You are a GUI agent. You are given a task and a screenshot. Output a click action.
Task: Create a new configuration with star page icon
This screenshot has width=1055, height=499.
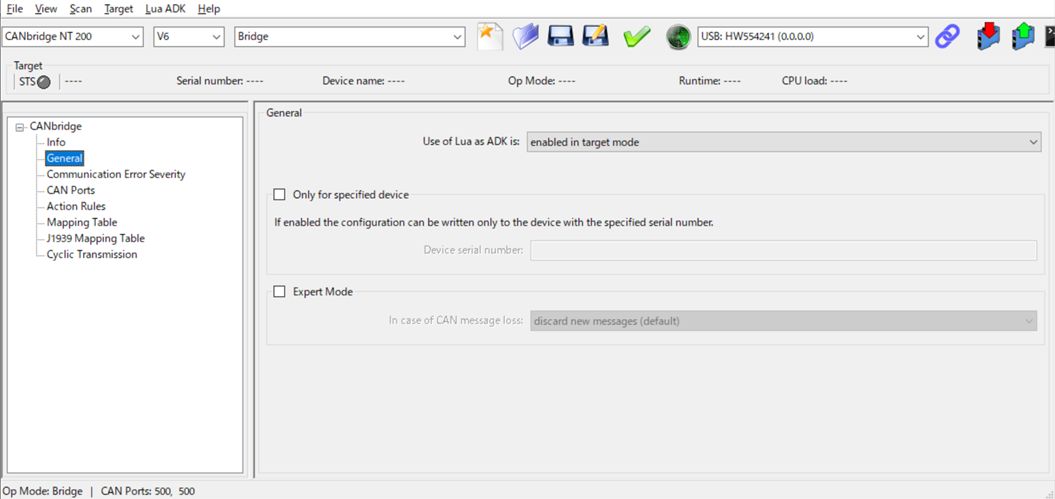[490, 36]
